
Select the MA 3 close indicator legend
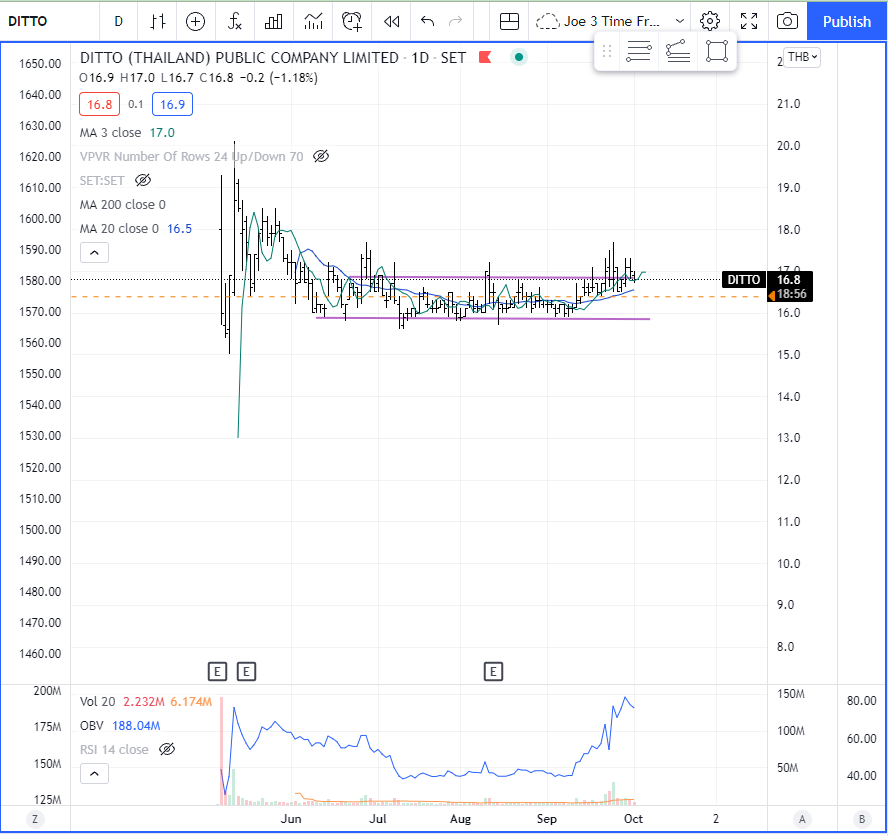110,133
